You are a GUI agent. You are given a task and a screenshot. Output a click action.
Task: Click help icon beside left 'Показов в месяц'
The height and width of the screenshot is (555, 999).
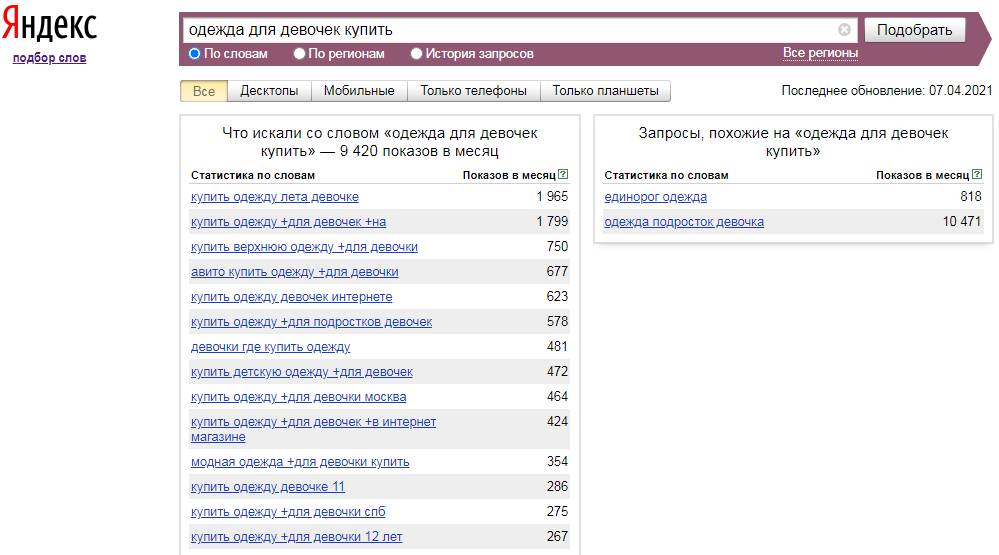click(563, 175)
